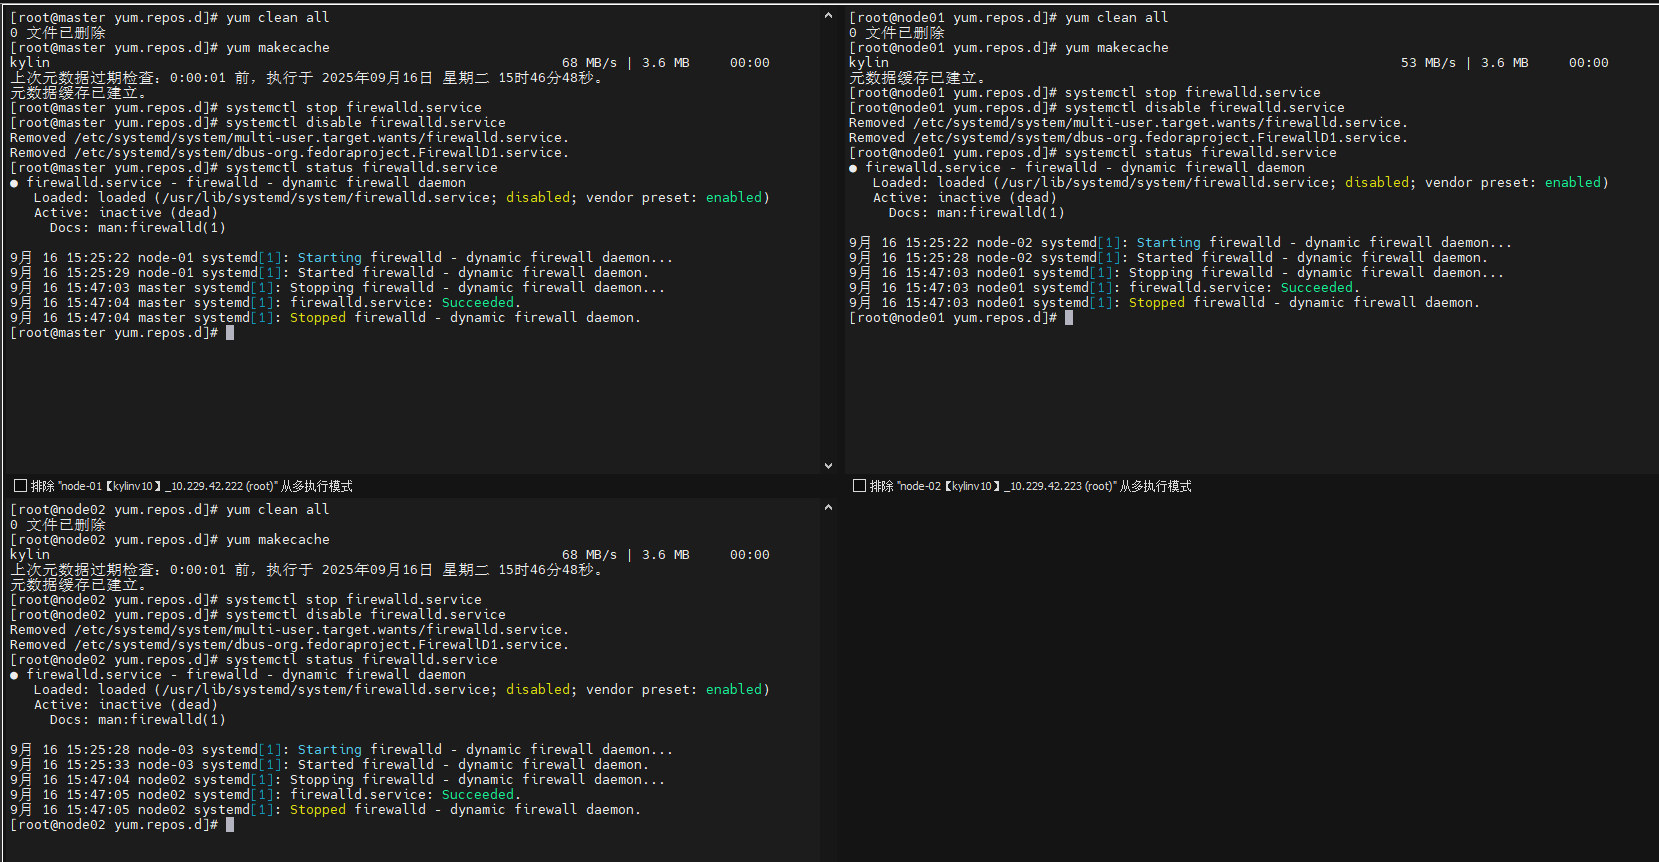Click the down arrow of master pane scrollbar
The height and width of the screenshot is (862, 1659).
(x=828, y=466)
